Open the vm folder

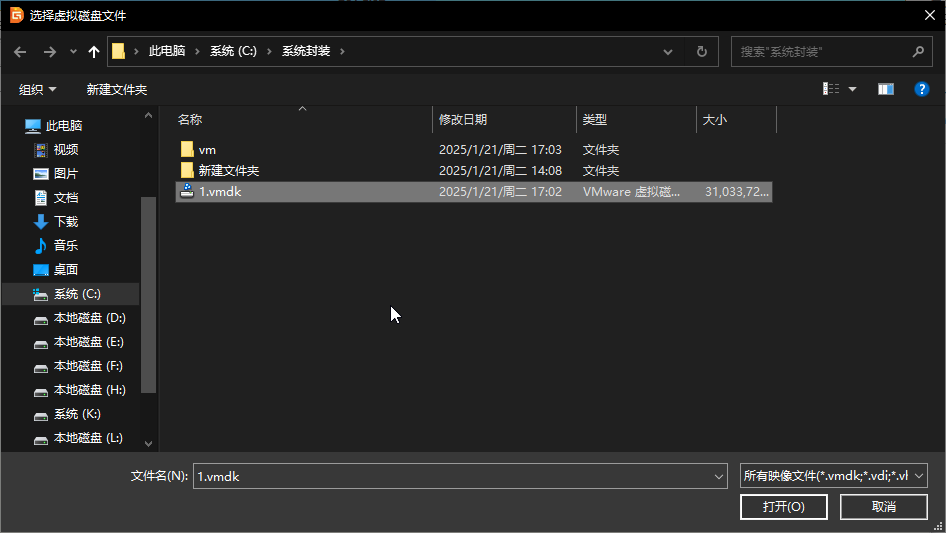tap(207, 150)
